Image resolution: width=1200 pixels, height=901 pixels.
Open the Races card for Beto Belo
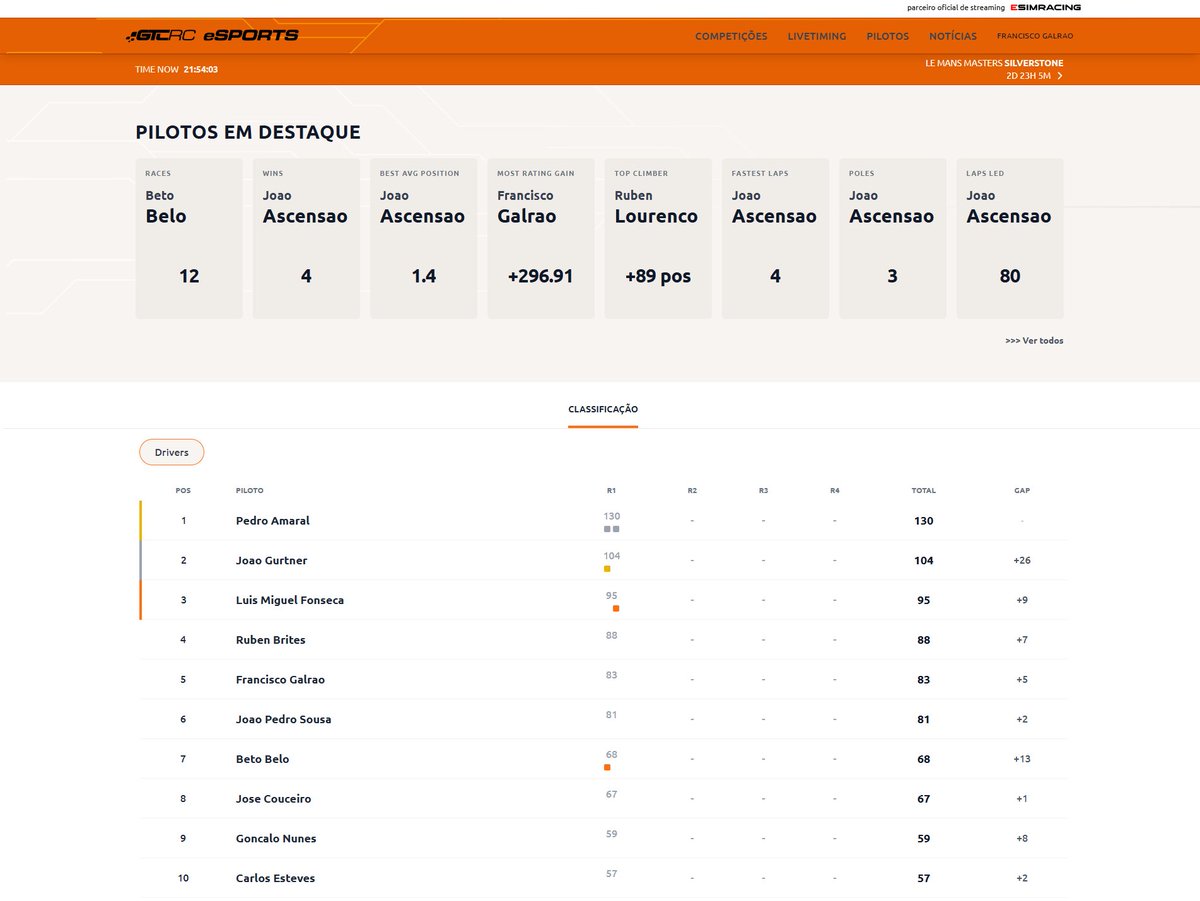point(189,238)
